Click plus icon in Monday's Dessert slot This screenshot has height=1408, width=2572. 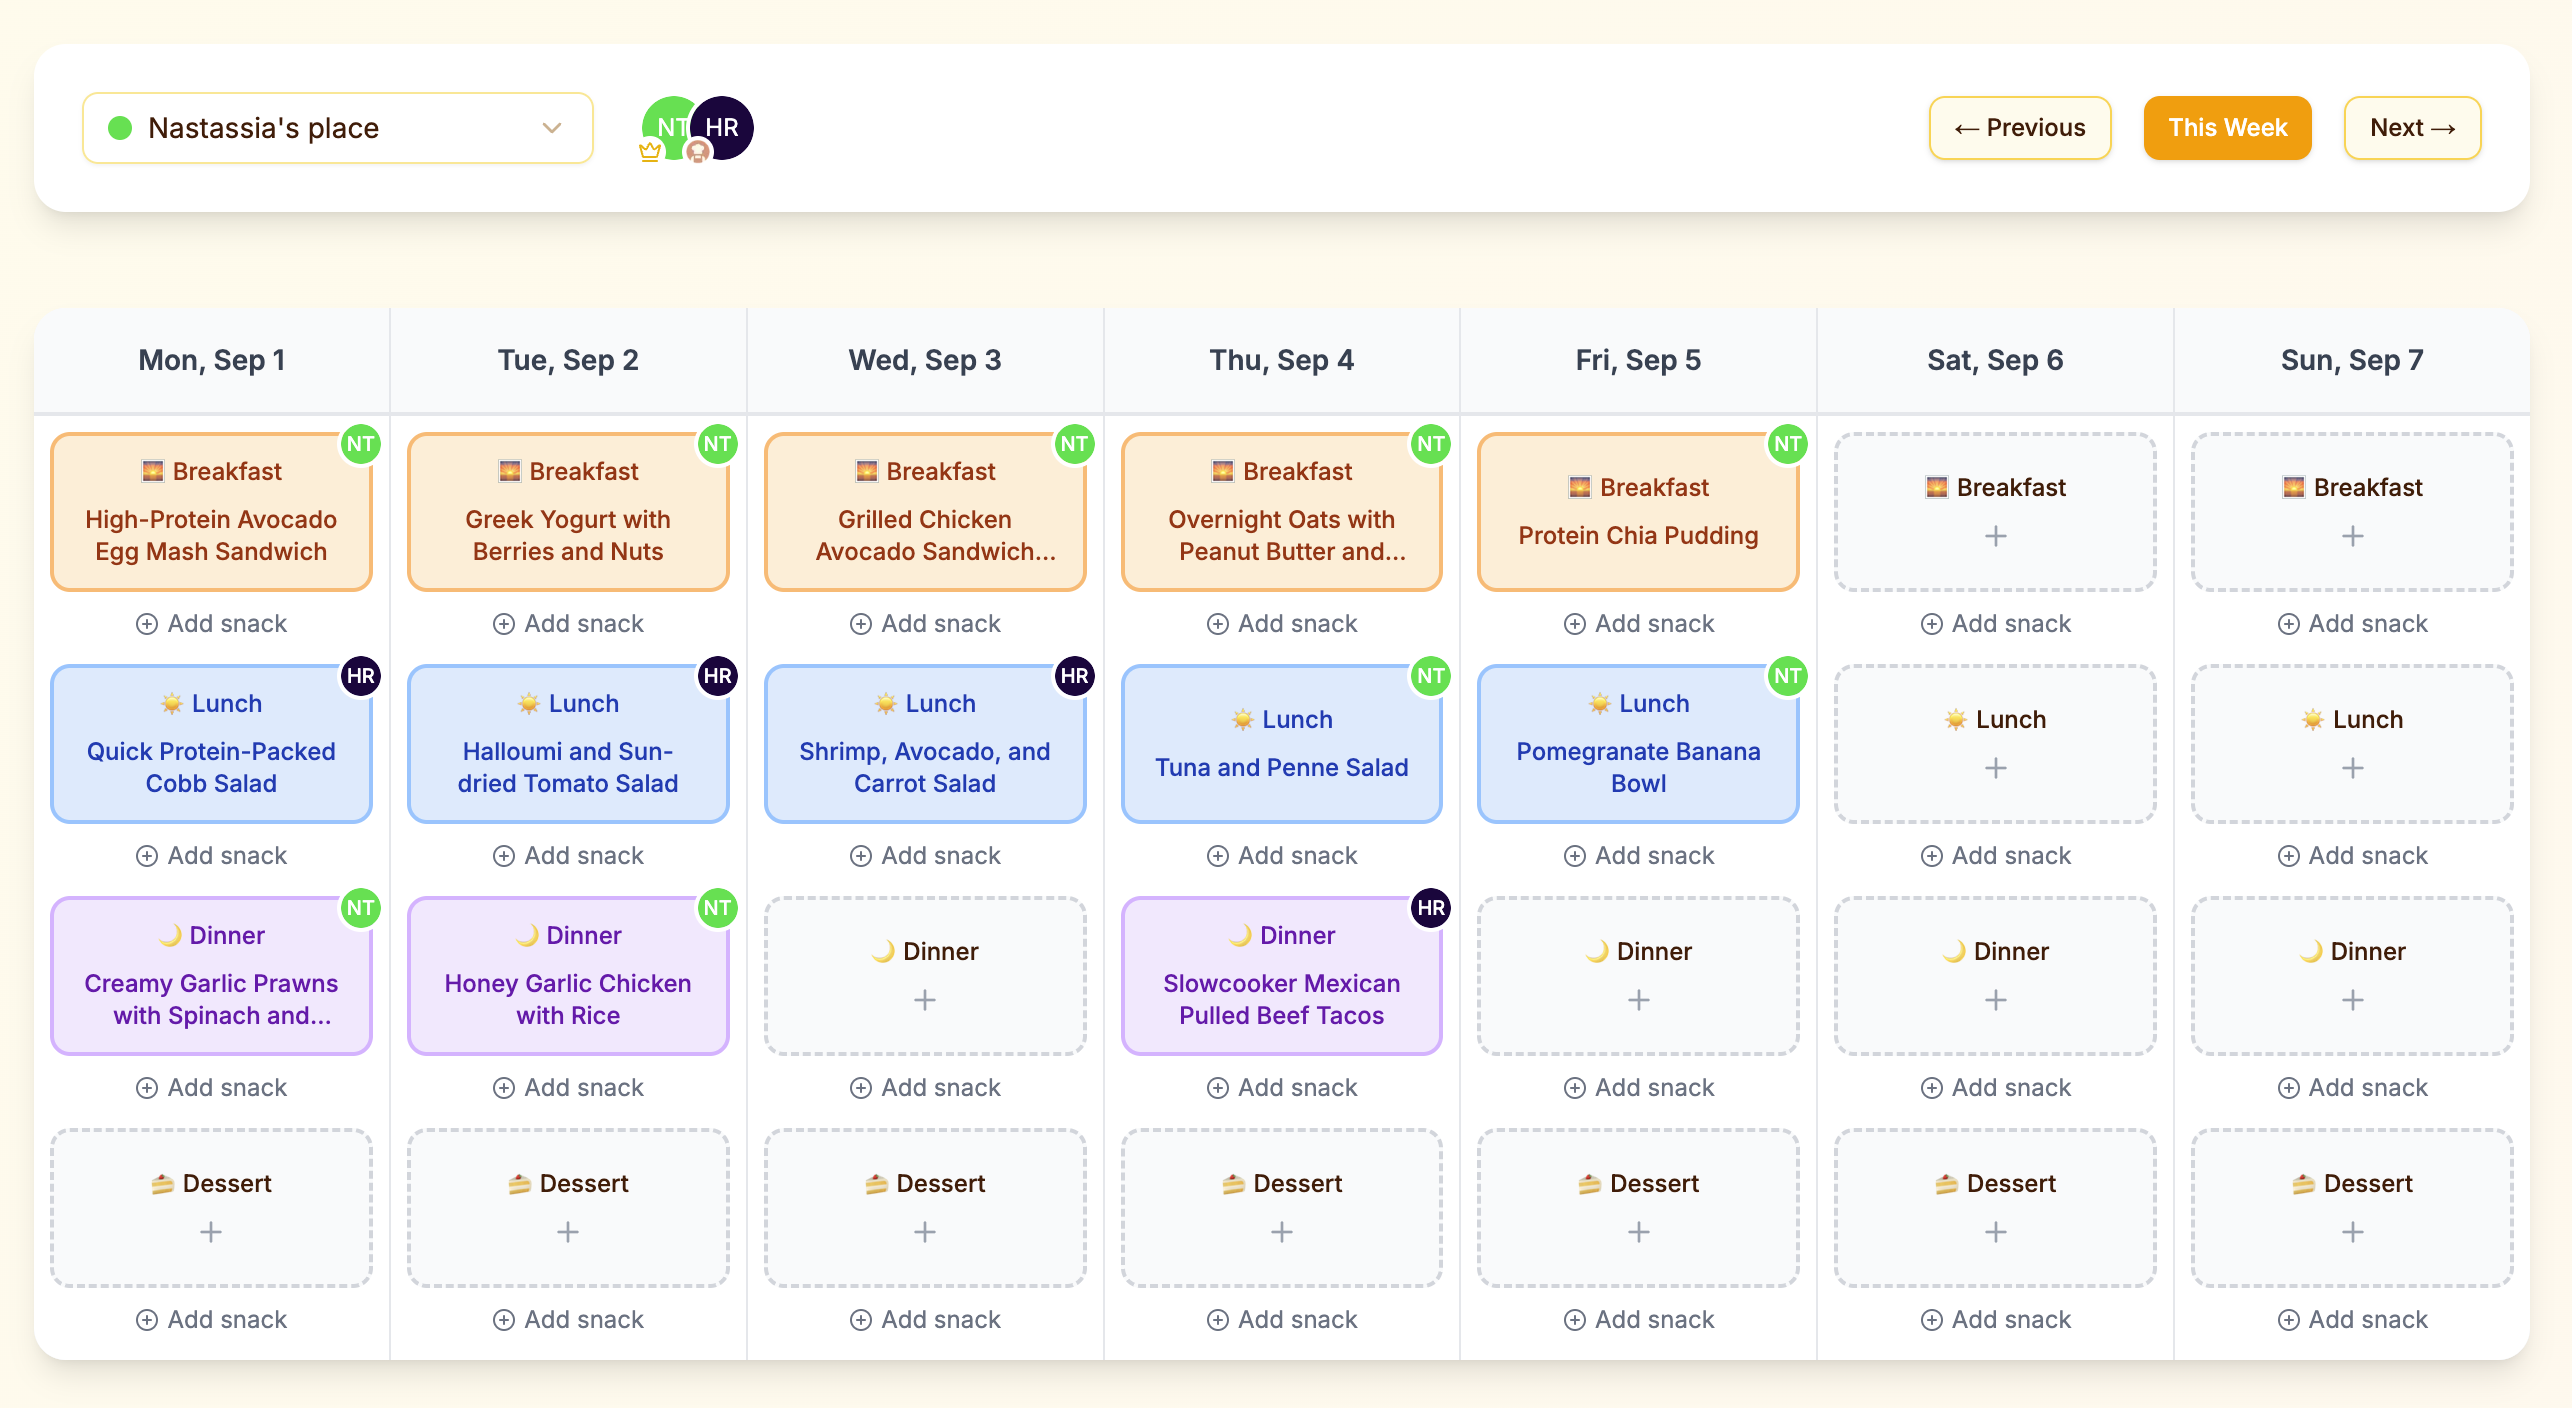click(211, 1232)
